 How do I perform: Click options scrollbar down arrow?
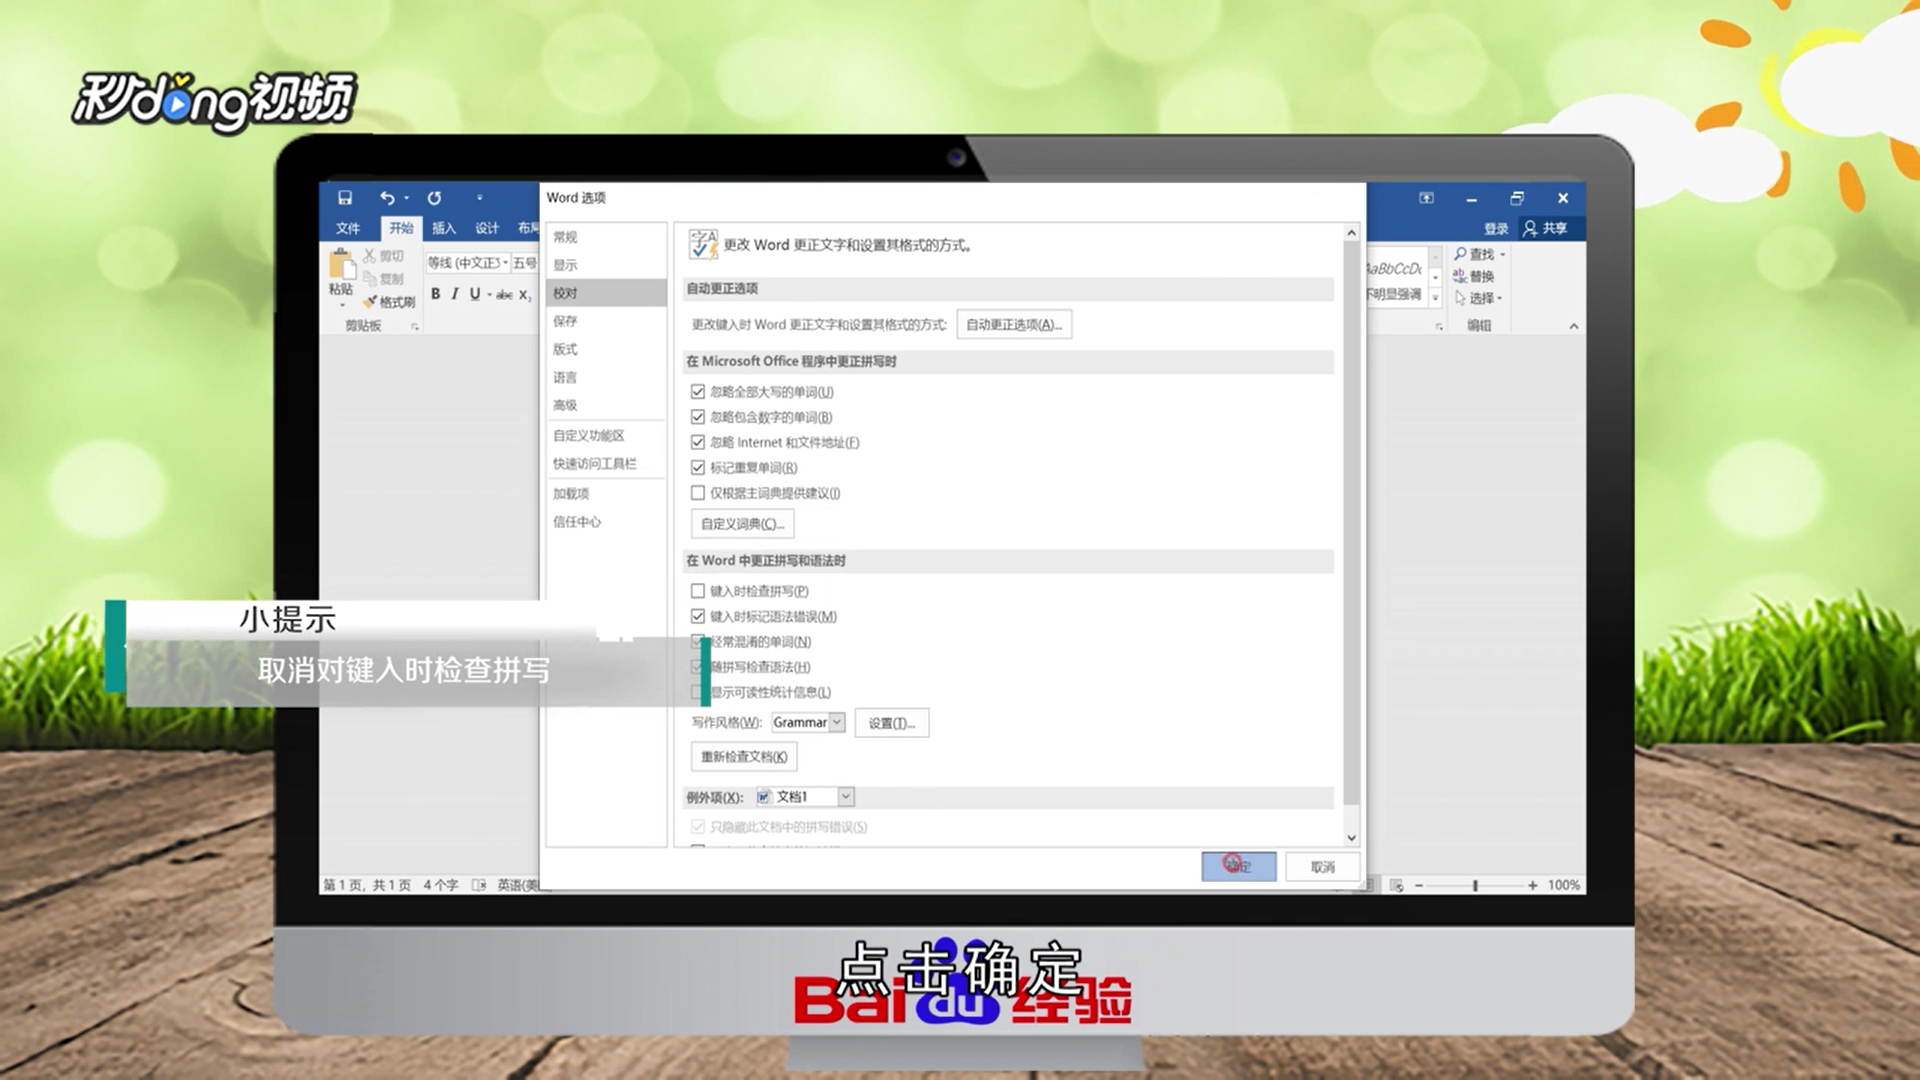pyautogui.click(x=1351, y=838)
